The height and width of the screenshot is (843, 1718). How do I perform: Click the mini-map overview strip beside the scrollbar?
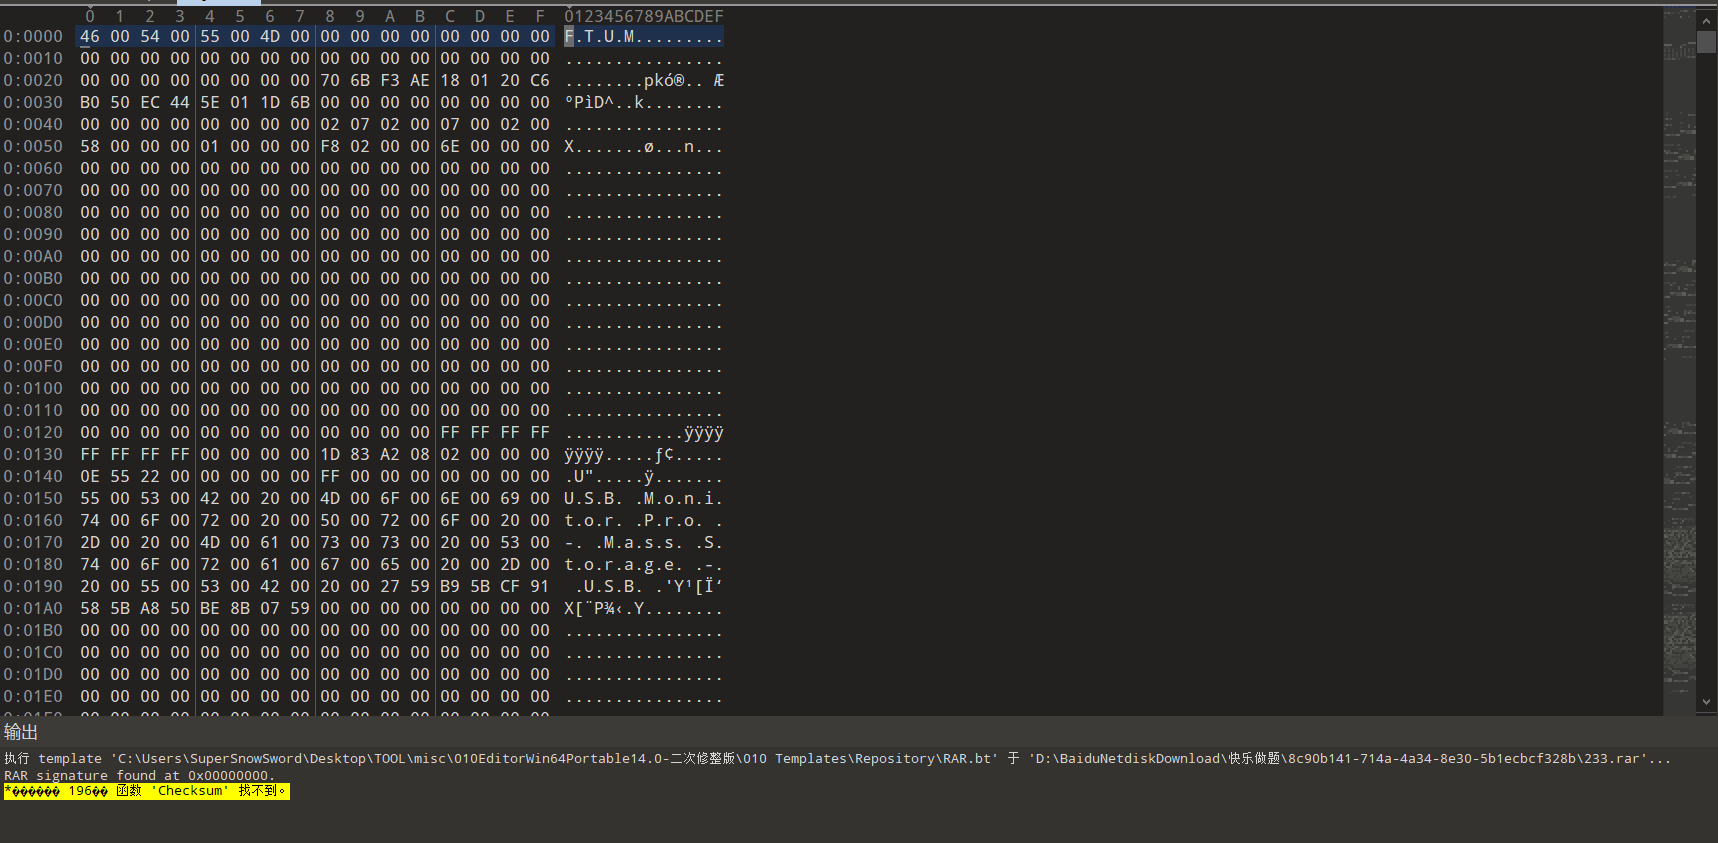click(x=1679, y=360)
